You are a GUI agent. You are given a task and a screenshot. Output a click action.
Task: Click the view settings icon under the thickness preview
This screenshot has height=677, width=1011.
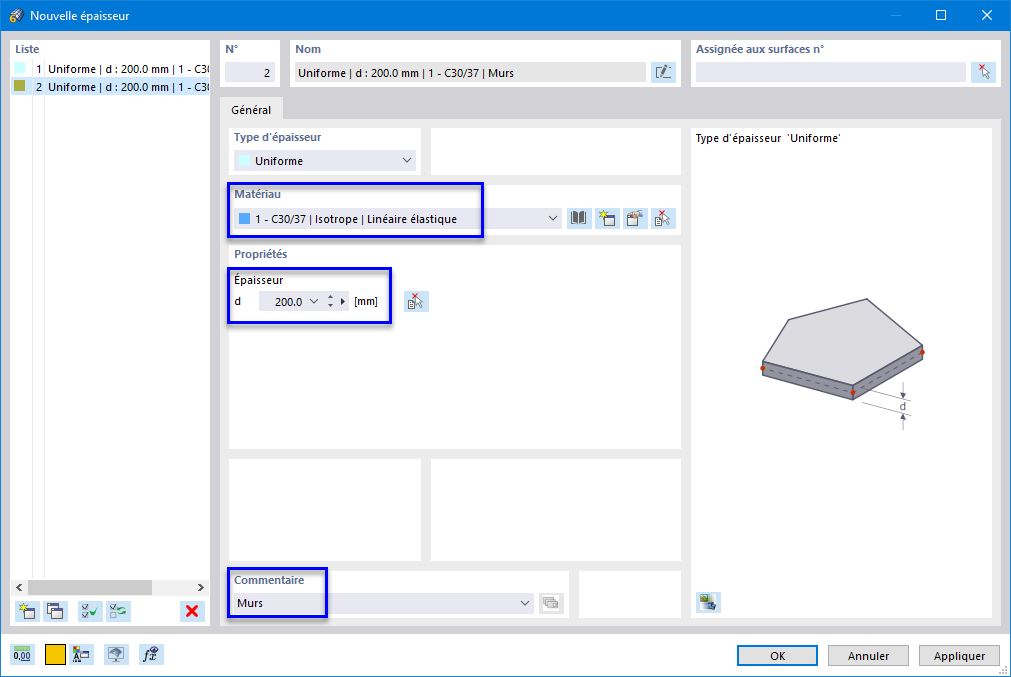click(708, 602)
